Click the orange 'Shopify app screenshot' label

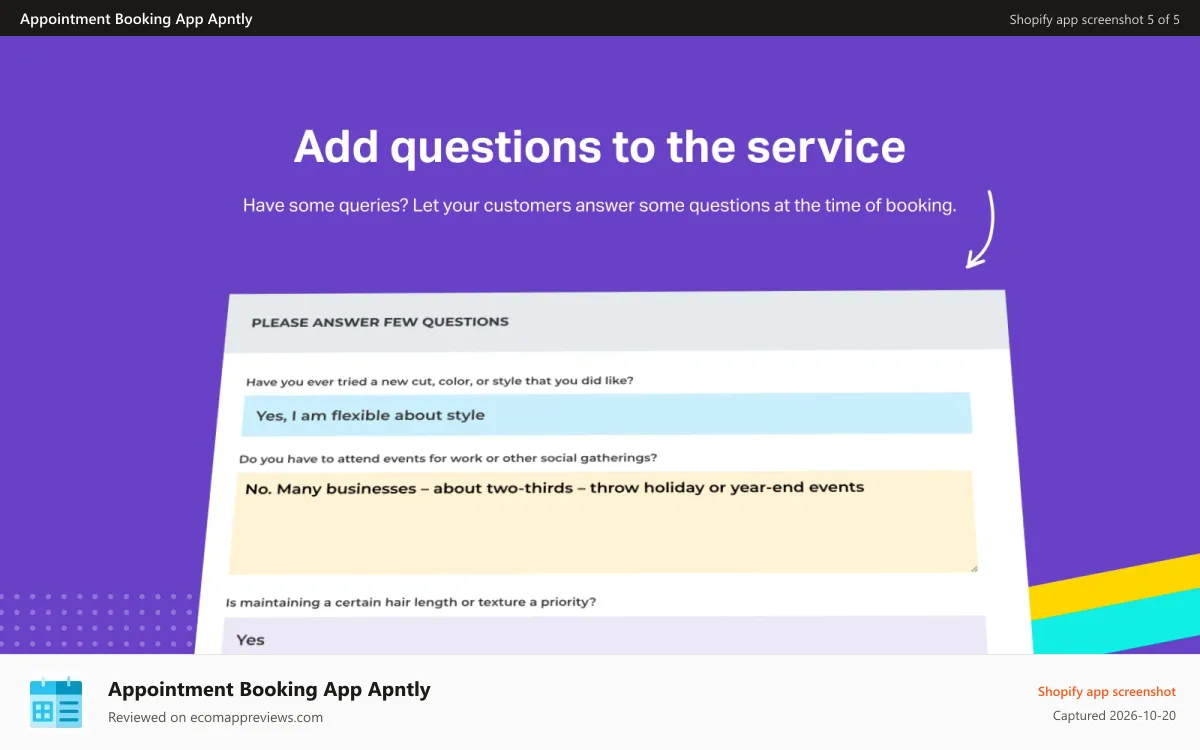(x=1106, y=691)
